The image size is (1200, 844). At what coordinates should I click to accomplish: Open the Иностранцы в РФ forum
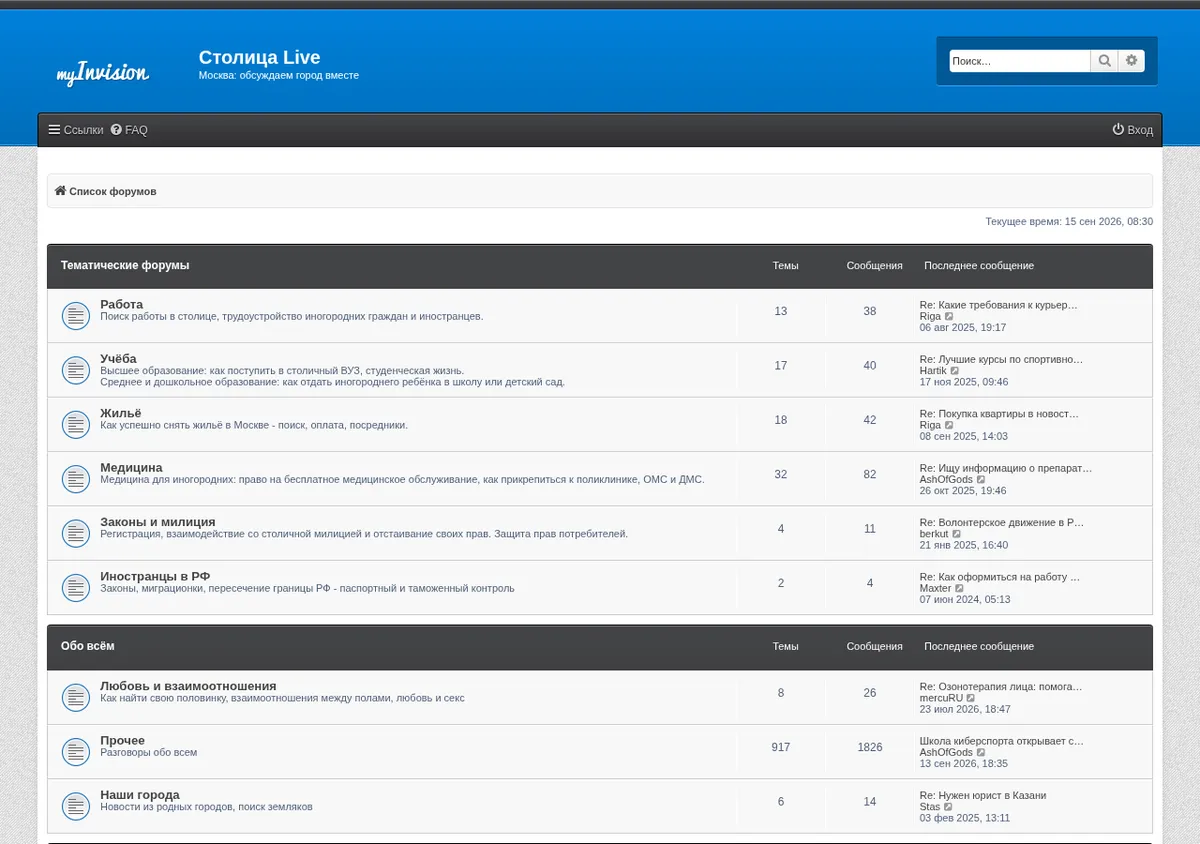tap(155, 576)
